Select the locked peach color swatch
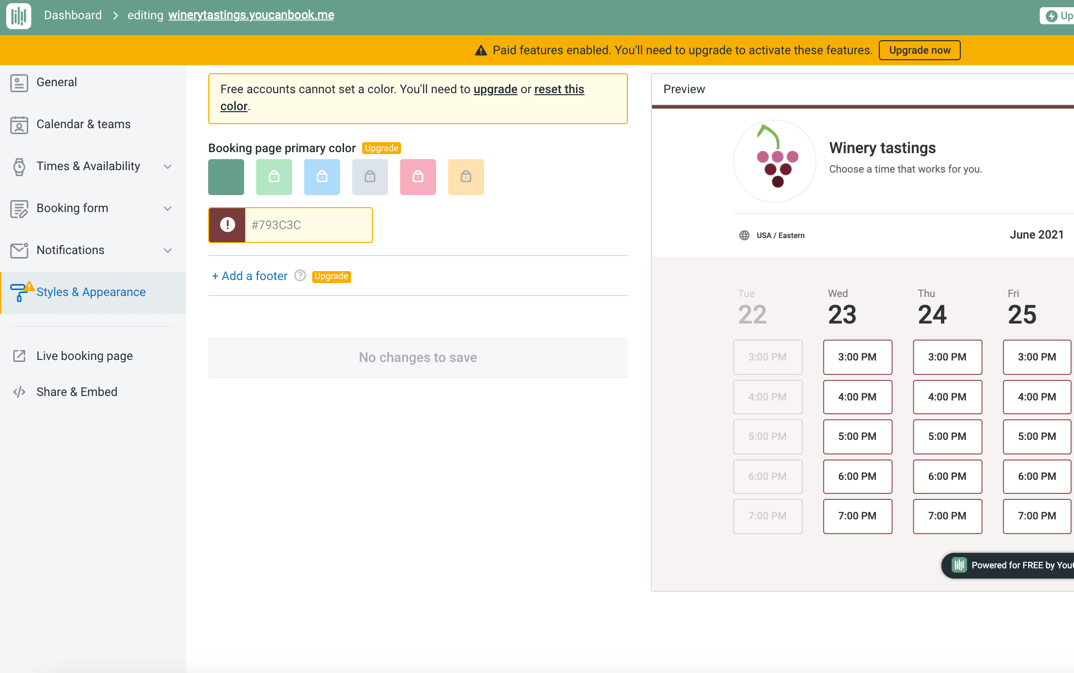Screen dimensions: 1074x673 tap(466, 177)
